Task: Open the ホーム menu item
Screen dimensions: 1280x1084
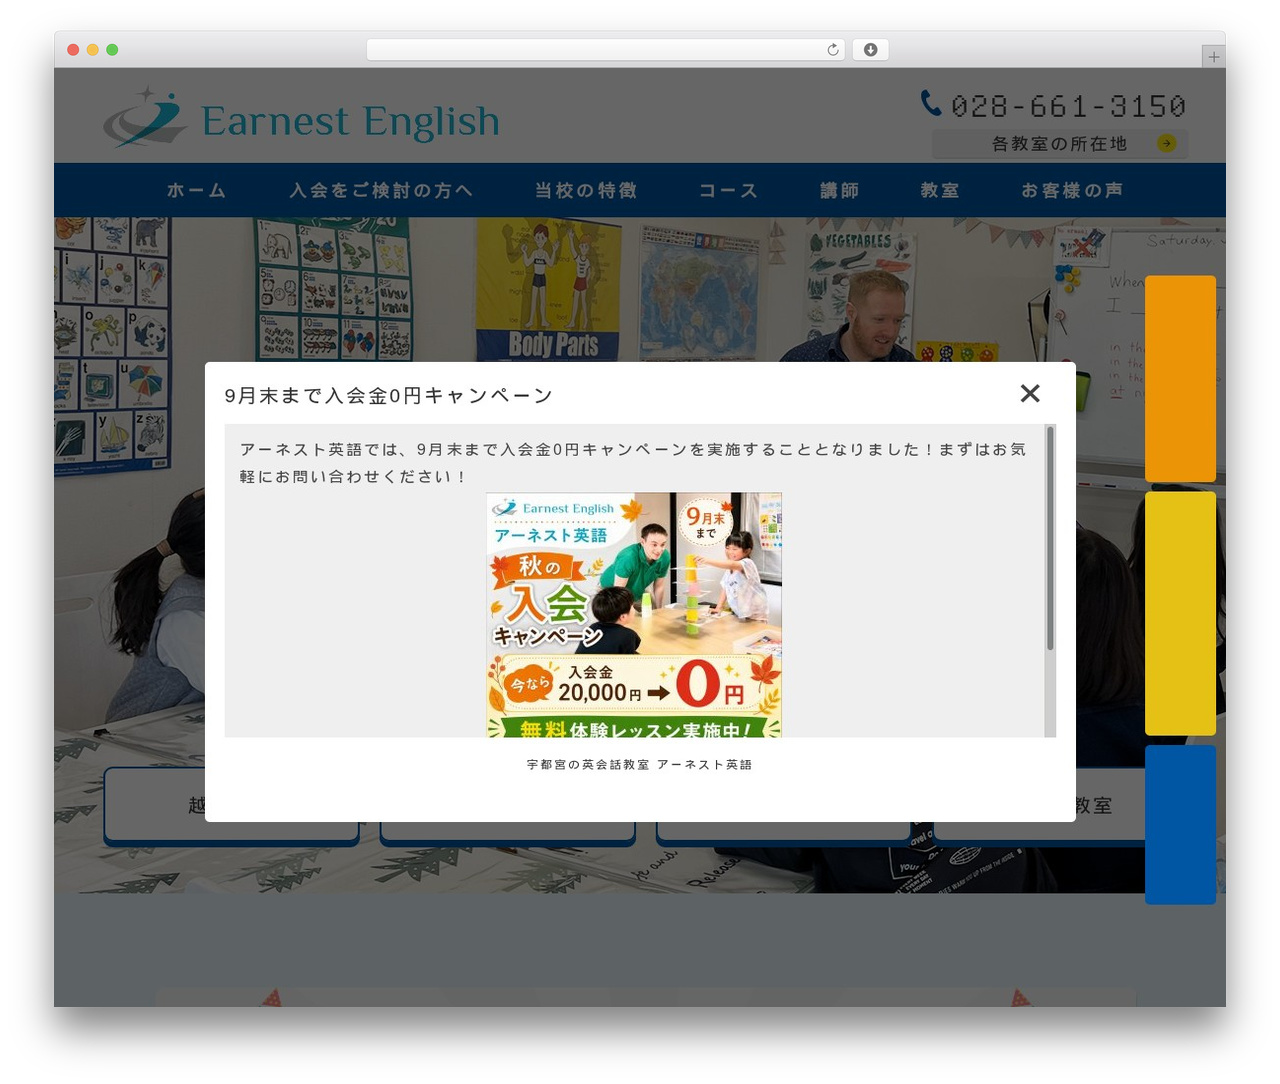Action: tap(196, 190)
